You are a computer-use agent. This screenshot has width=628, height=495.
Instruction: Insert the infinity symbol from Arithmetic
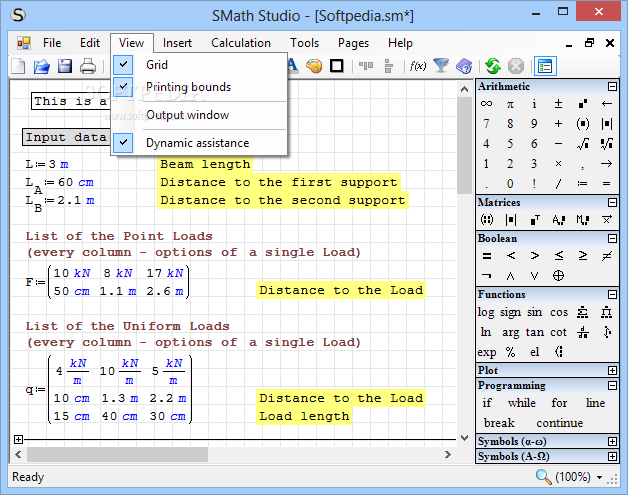(x=486, y=104)
